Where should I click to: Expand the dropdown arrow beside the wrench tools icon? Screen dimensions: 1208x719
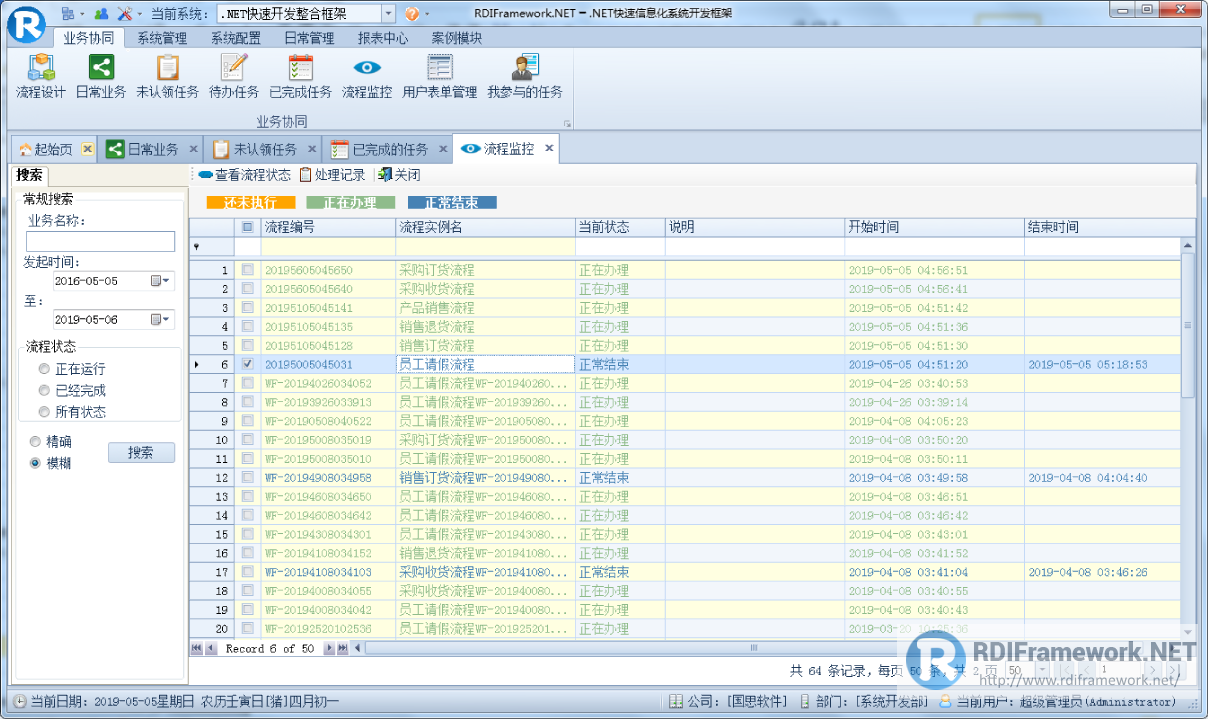[138, 14]
